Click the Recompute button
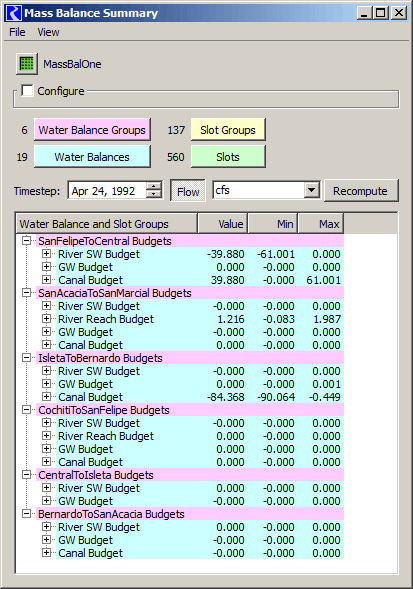The width and height of the screenshot is (413, 589). (361, 191)
